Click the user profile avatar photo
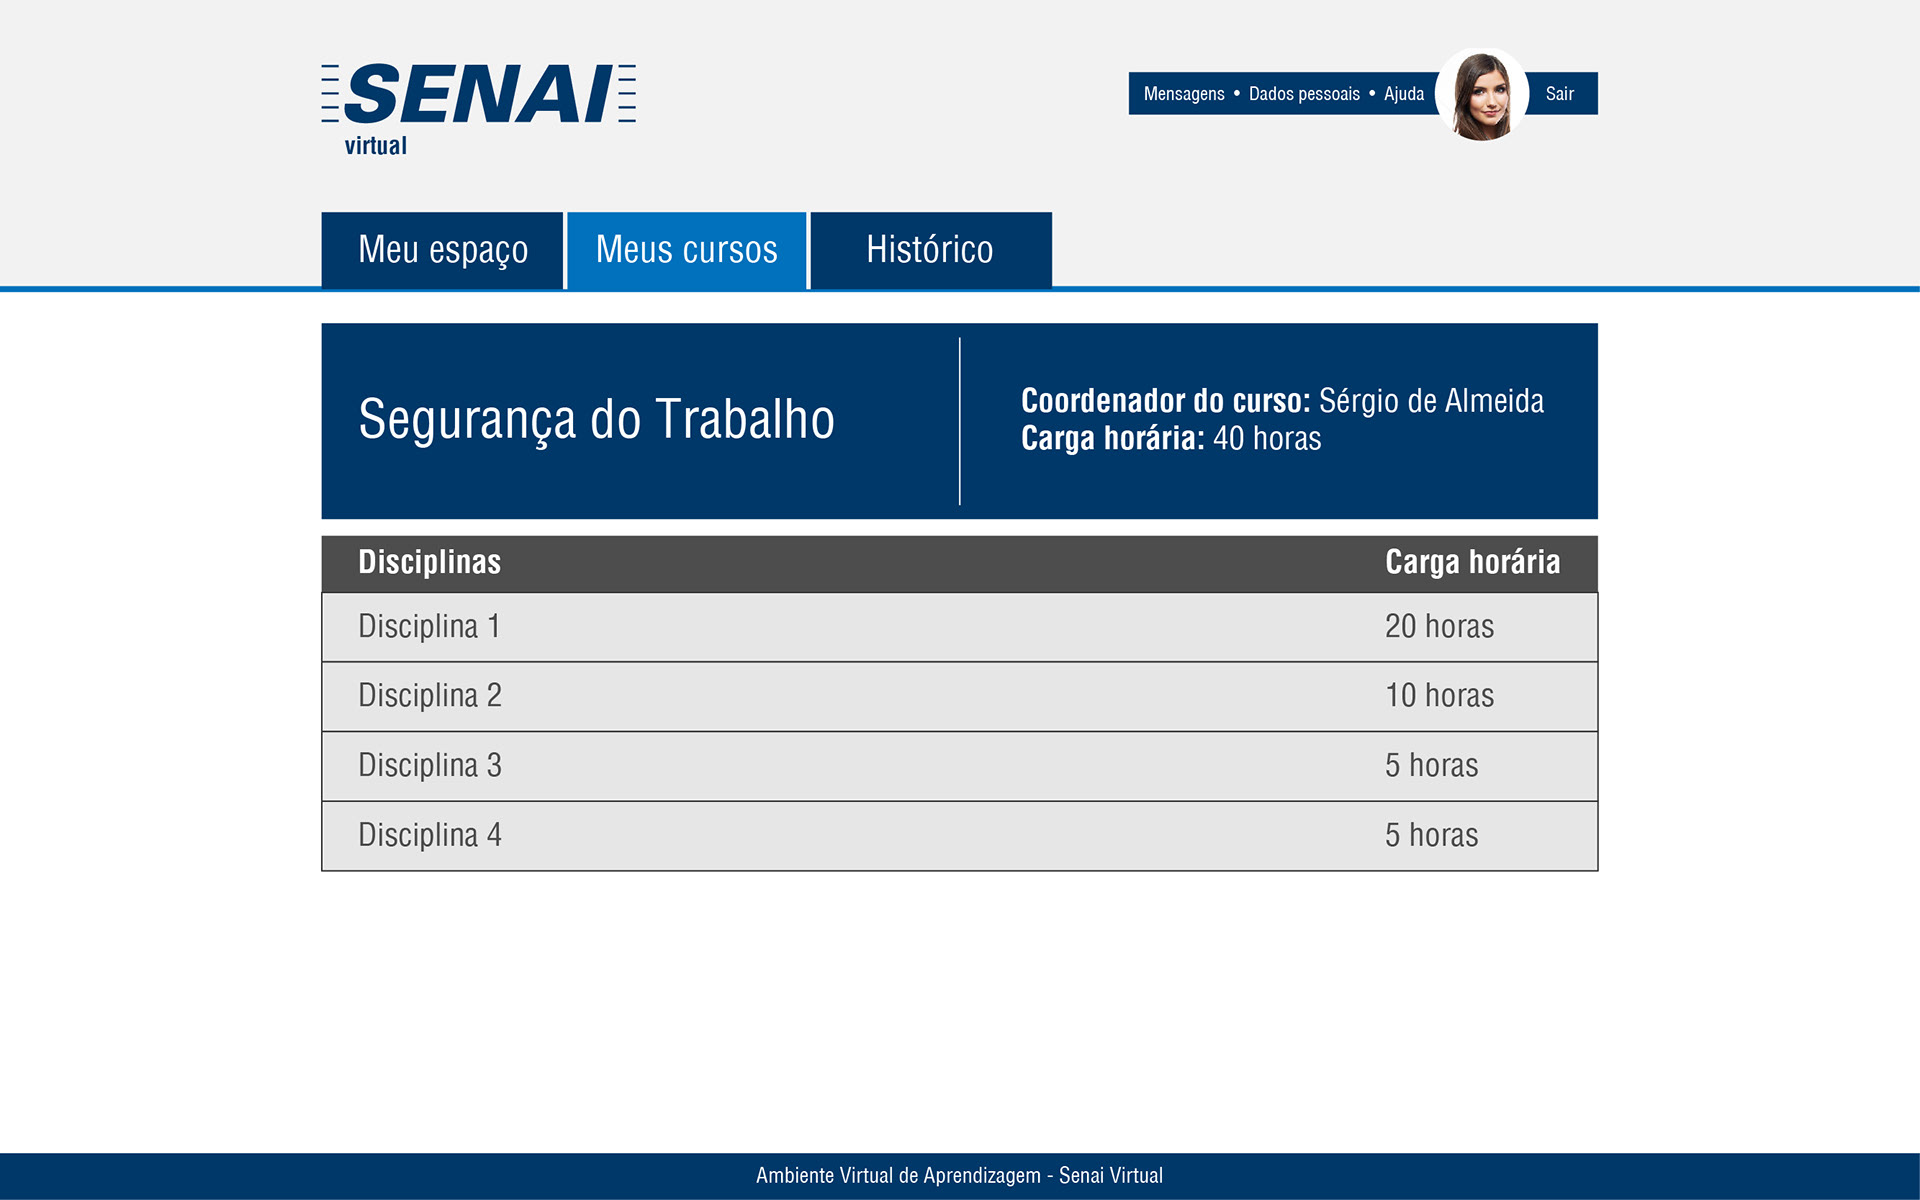1920x1200 pixels. pos(1481,95)
